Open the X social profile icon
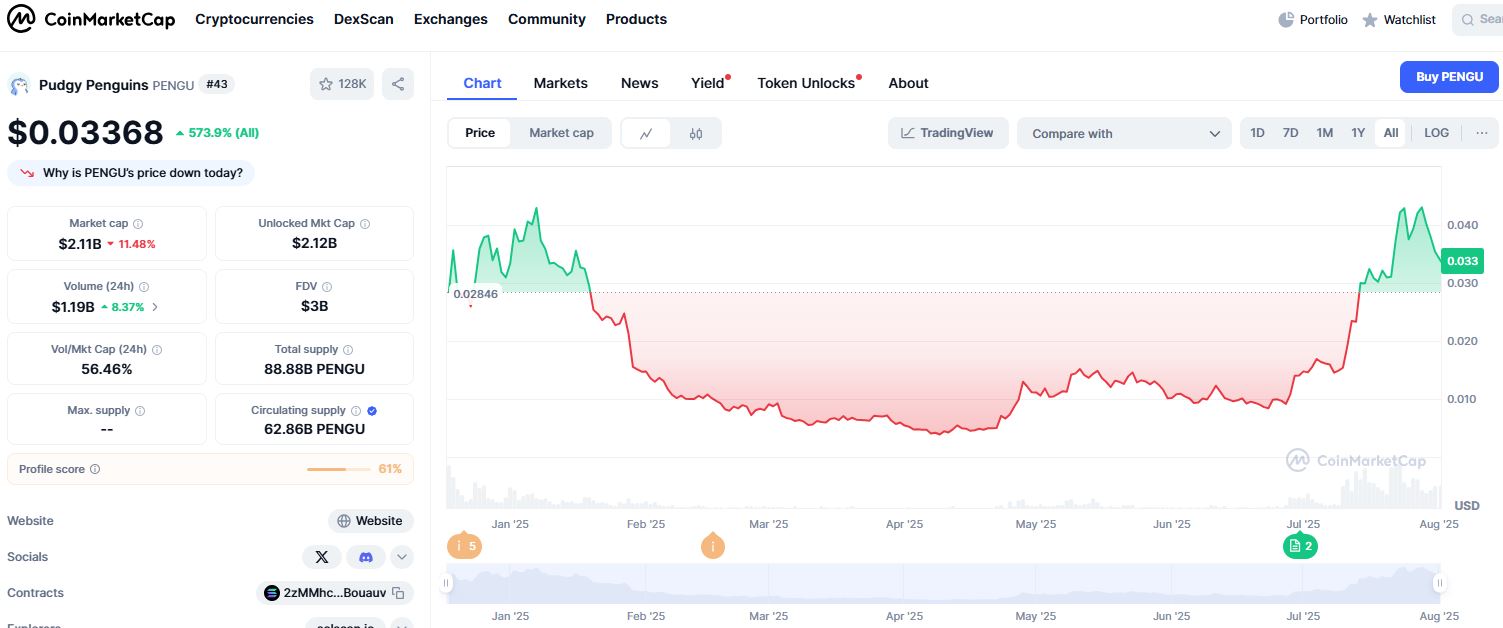 coord(322,557)
